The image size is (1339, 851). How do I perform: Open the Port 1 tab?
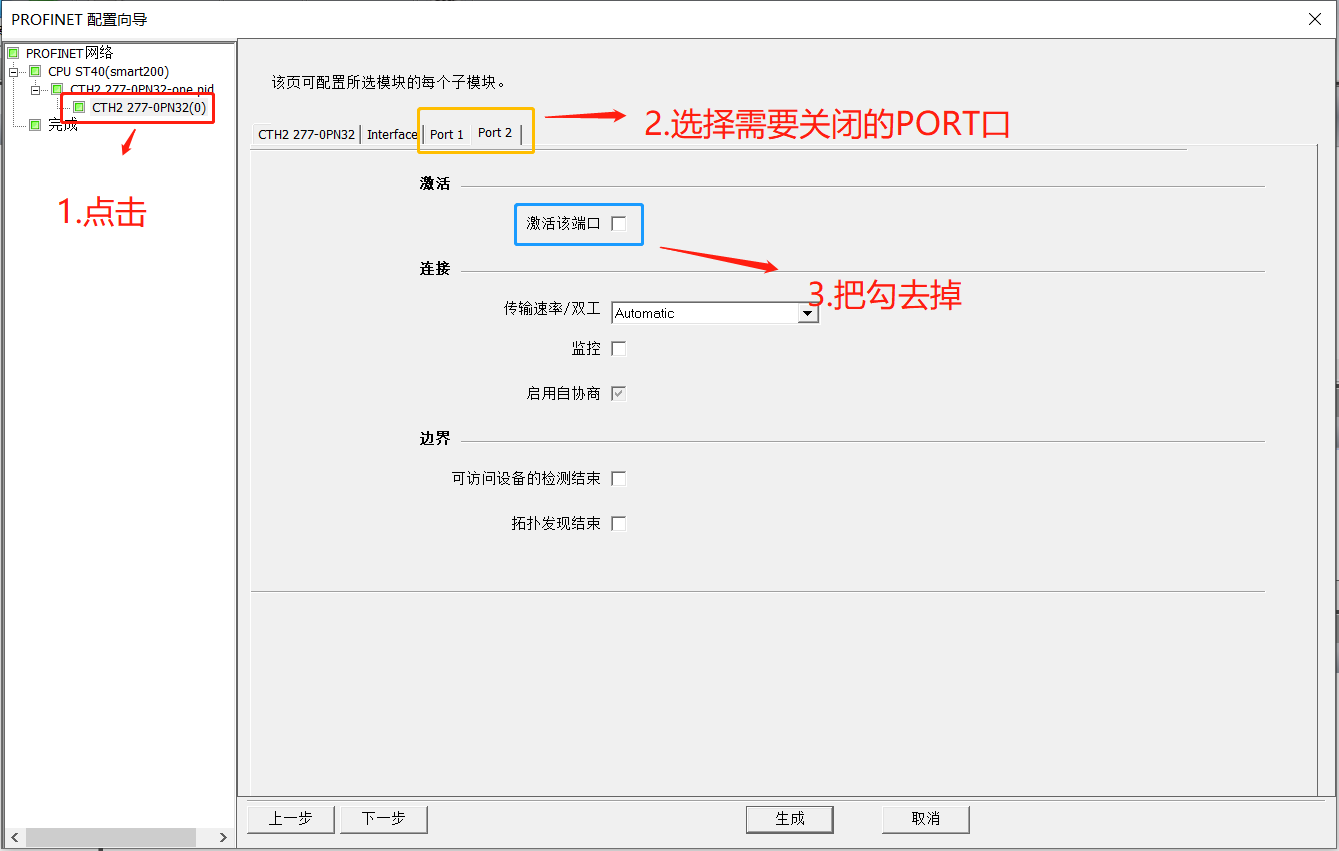coord(447,135)
